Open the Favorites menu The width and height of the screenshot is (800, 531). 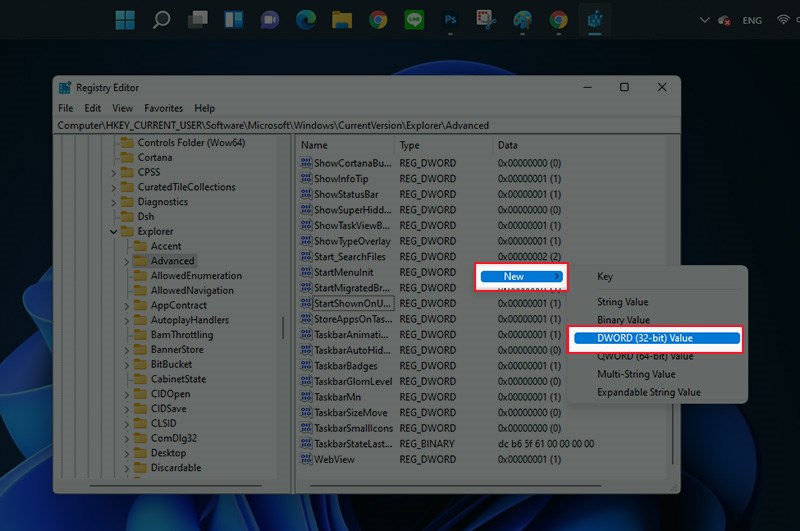pos(163,108)
